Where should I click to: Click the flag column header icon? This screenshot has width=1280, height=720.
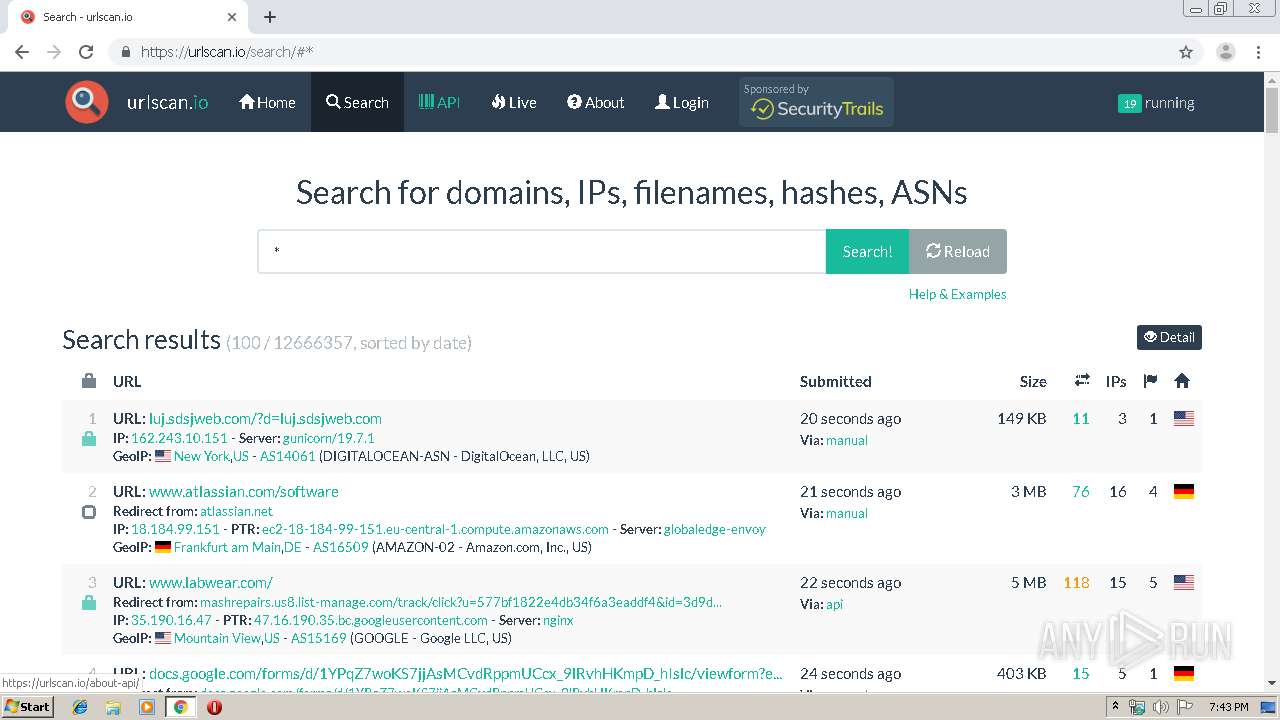click(1150, 380)
